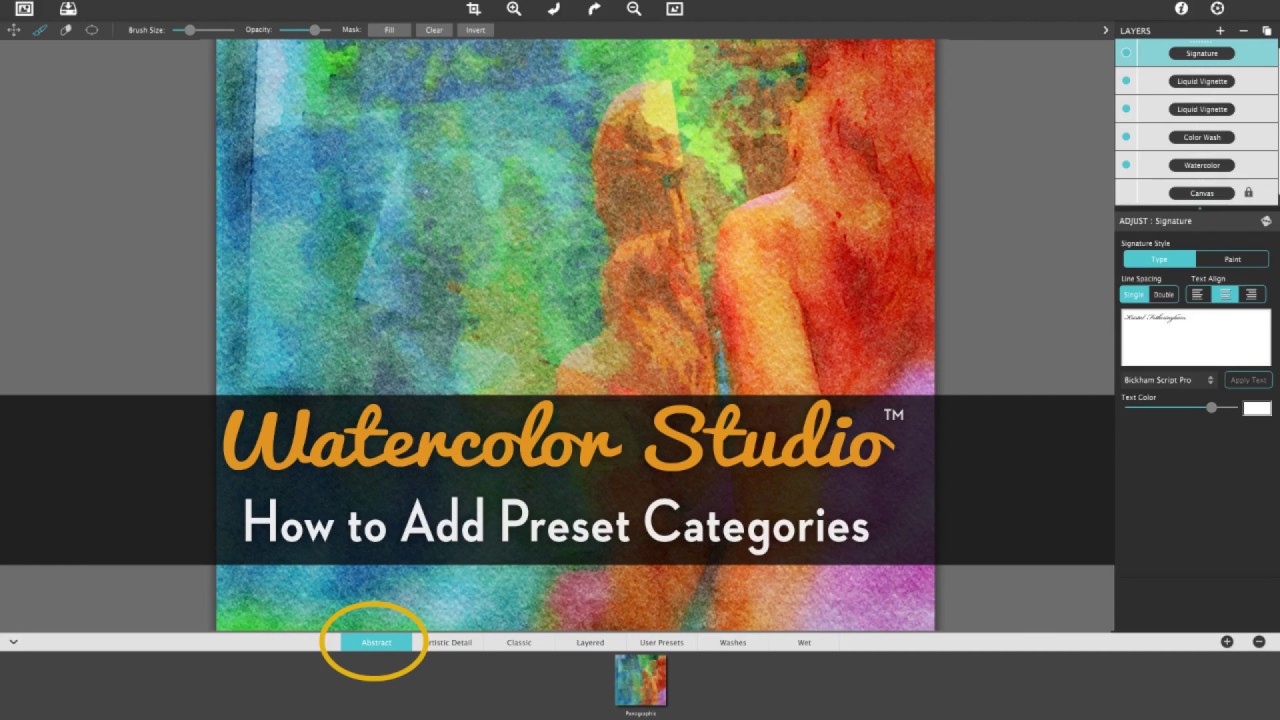Align signature text center
Screen dimensions: 1280x720
(x=1224, y=295)
